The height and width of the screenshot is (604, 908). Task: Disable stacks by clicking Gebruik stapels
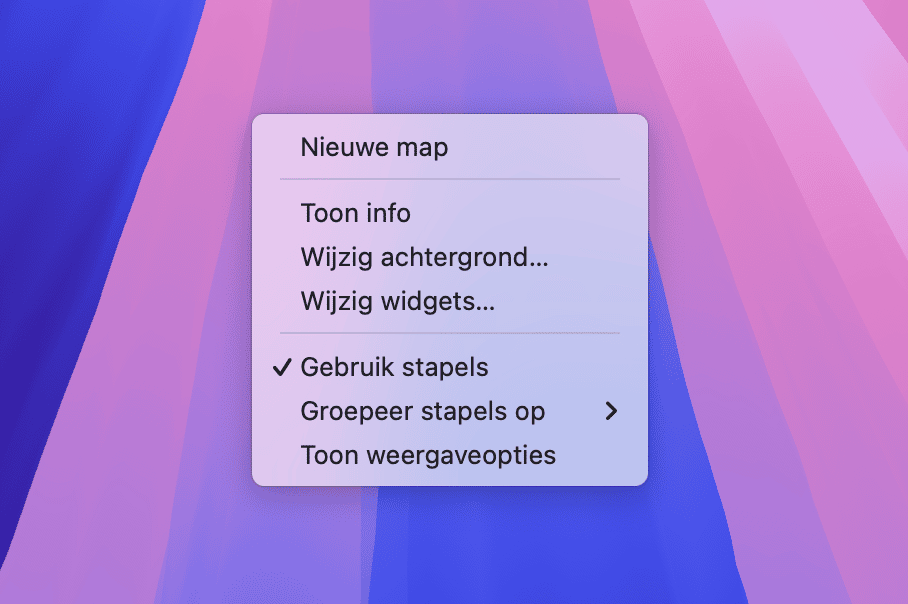click(x=394, y=367)
